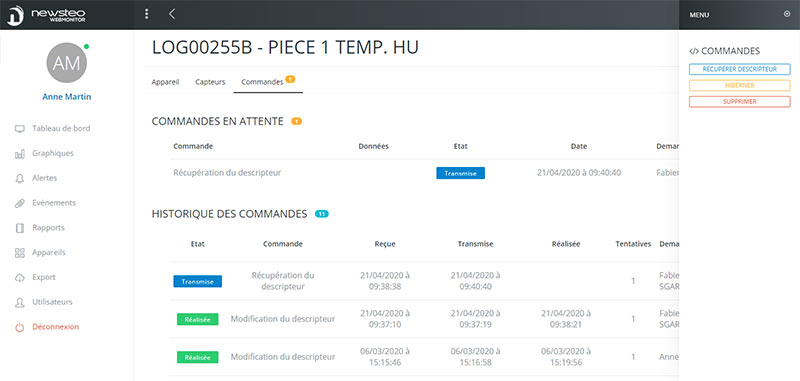Click the Tentatives column header
This screenshot has width=800, height=381.
click(x=633, y=244)
